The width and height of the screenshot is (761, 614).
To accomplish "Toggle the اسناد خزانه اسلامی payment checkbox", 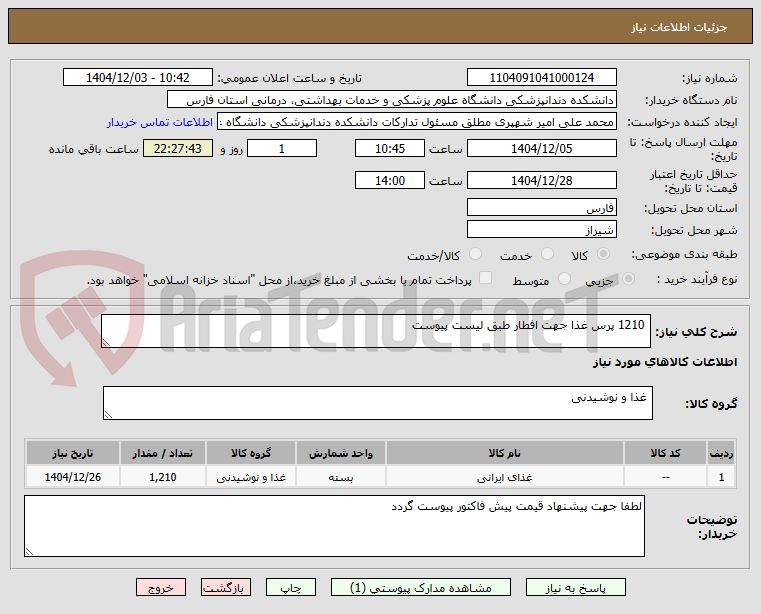I will tap(485, 278).
